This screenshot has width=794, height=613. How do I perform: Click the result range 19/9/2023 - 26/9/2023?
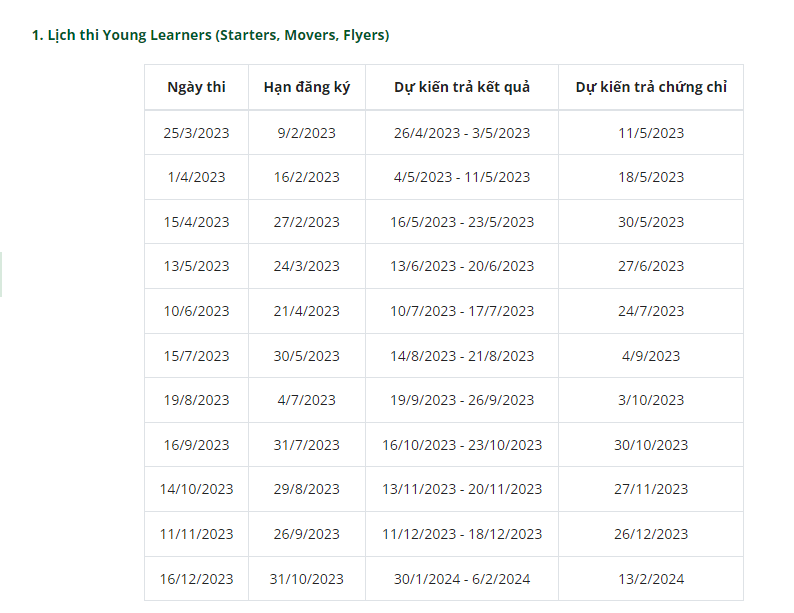coord(462,400)
